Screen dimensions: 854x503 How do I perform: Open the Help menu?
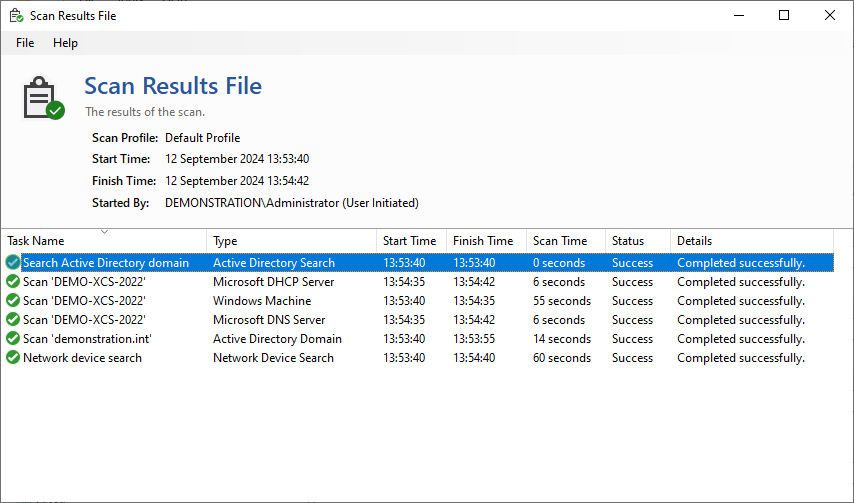(x=65, y=43)
